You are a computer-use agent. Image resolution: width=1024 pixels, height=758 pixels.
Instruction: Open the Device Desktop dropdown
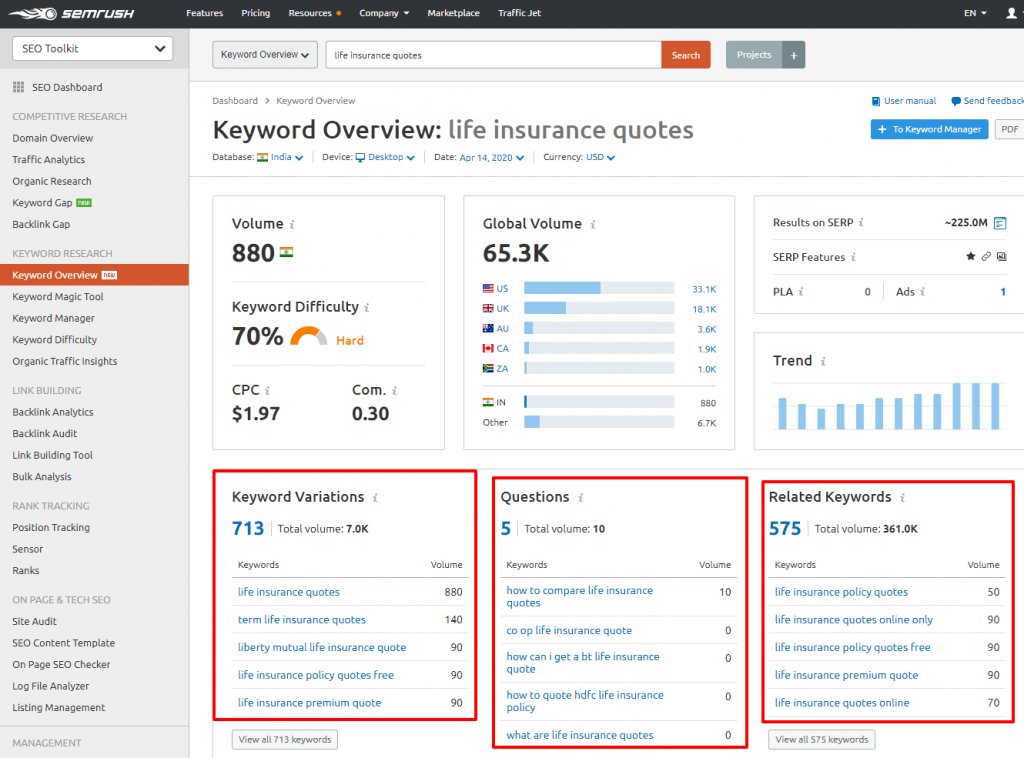pyautogui.click(x=385, y=157)
